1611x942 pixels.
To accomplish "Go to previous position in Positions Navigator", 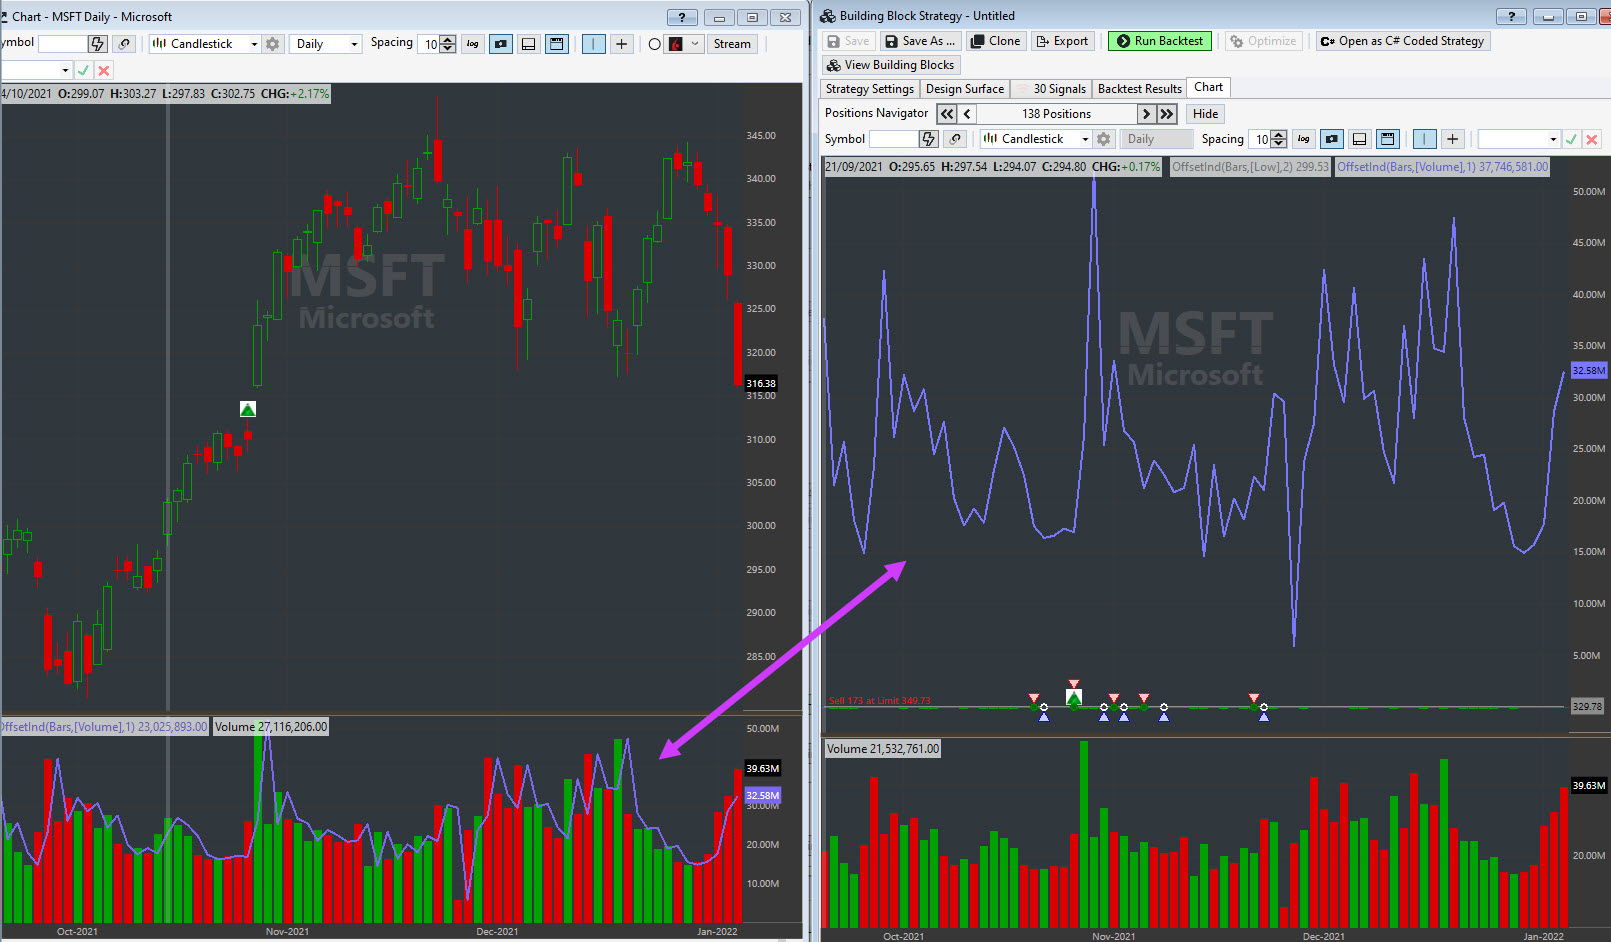I will (x=967, y=114).
